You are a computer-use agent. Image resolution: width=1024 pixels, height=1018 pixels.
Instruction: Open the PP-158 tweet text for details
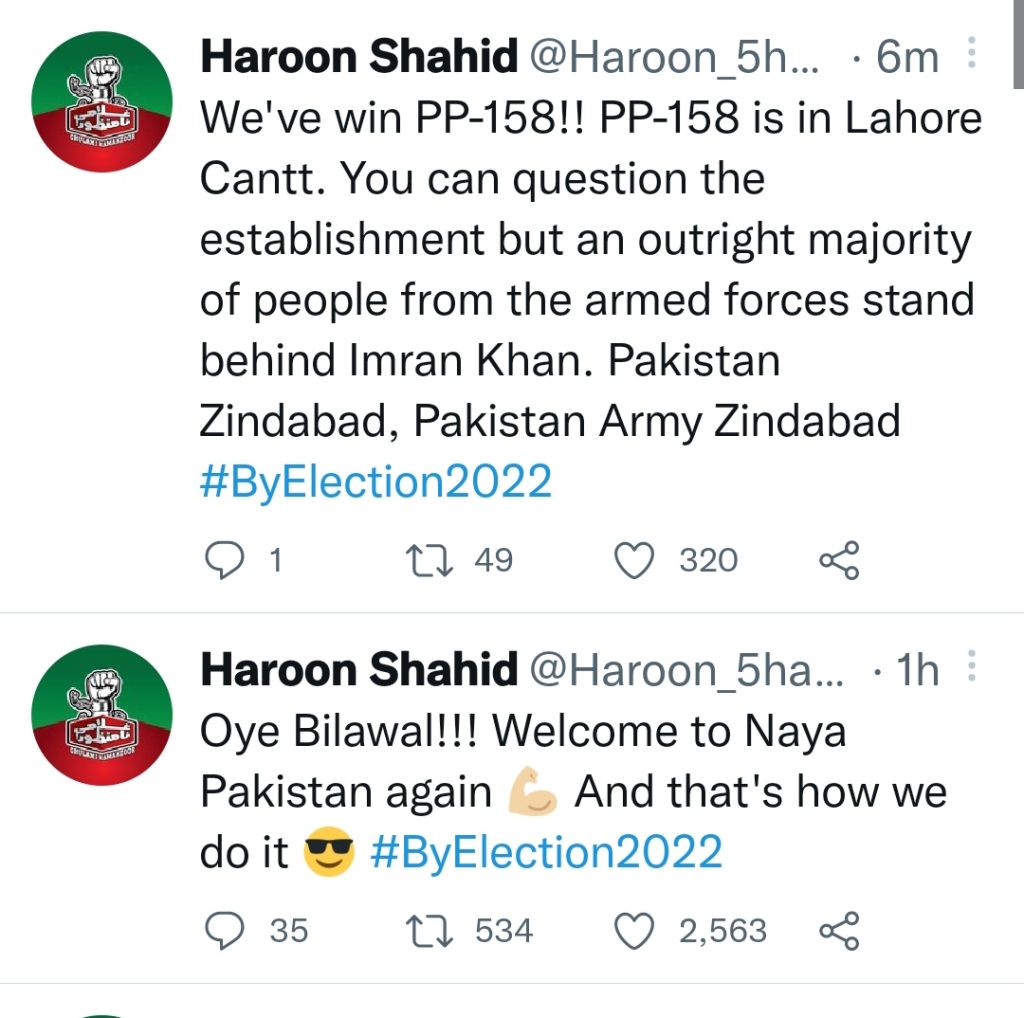tap(591, 270)
